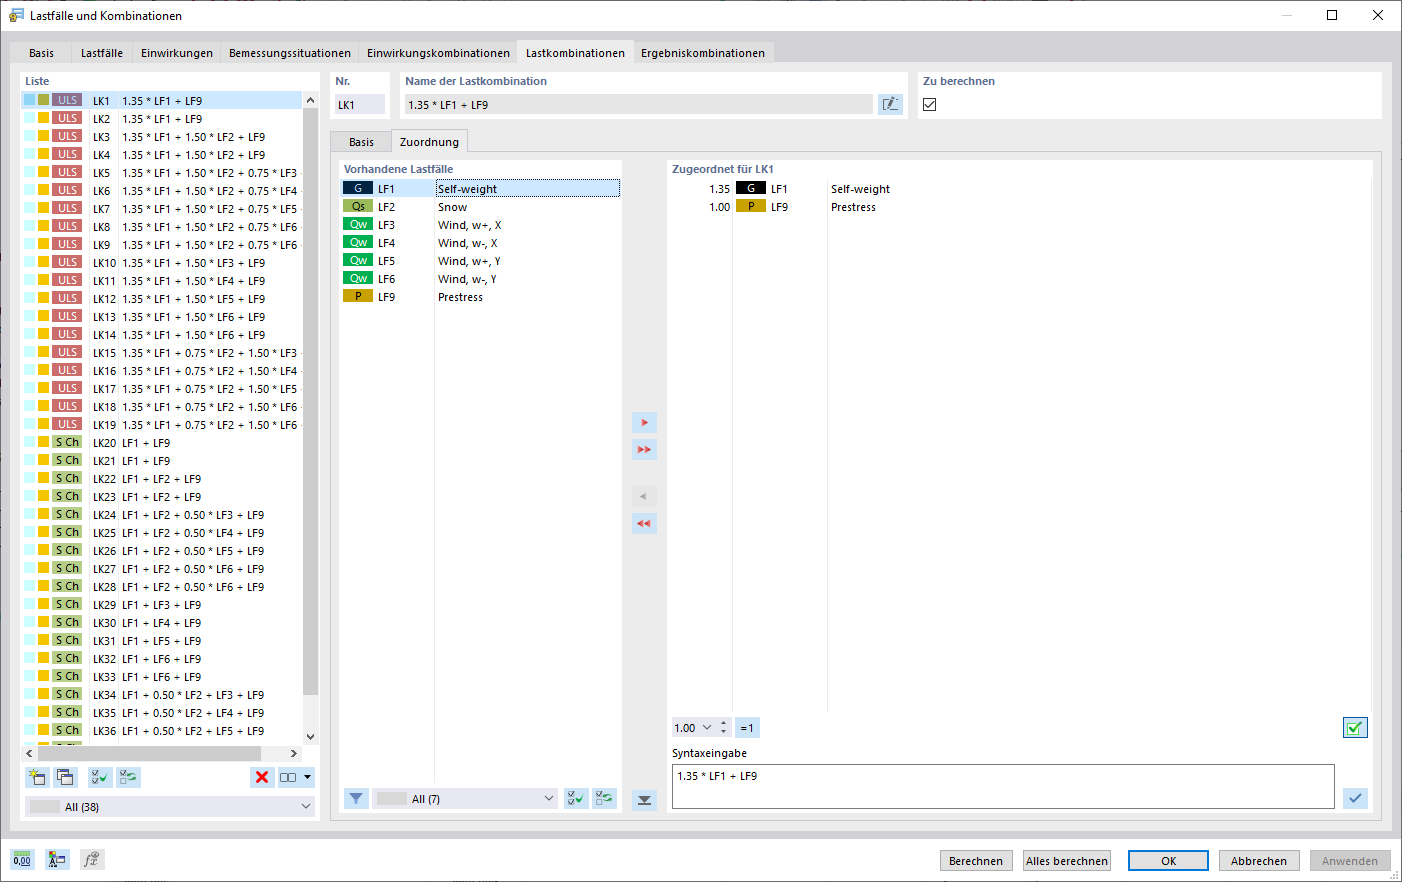Select LF6 Wind, w-, Y load case
The height and width of the screenshot is (882, 1402).
[480, 279]
